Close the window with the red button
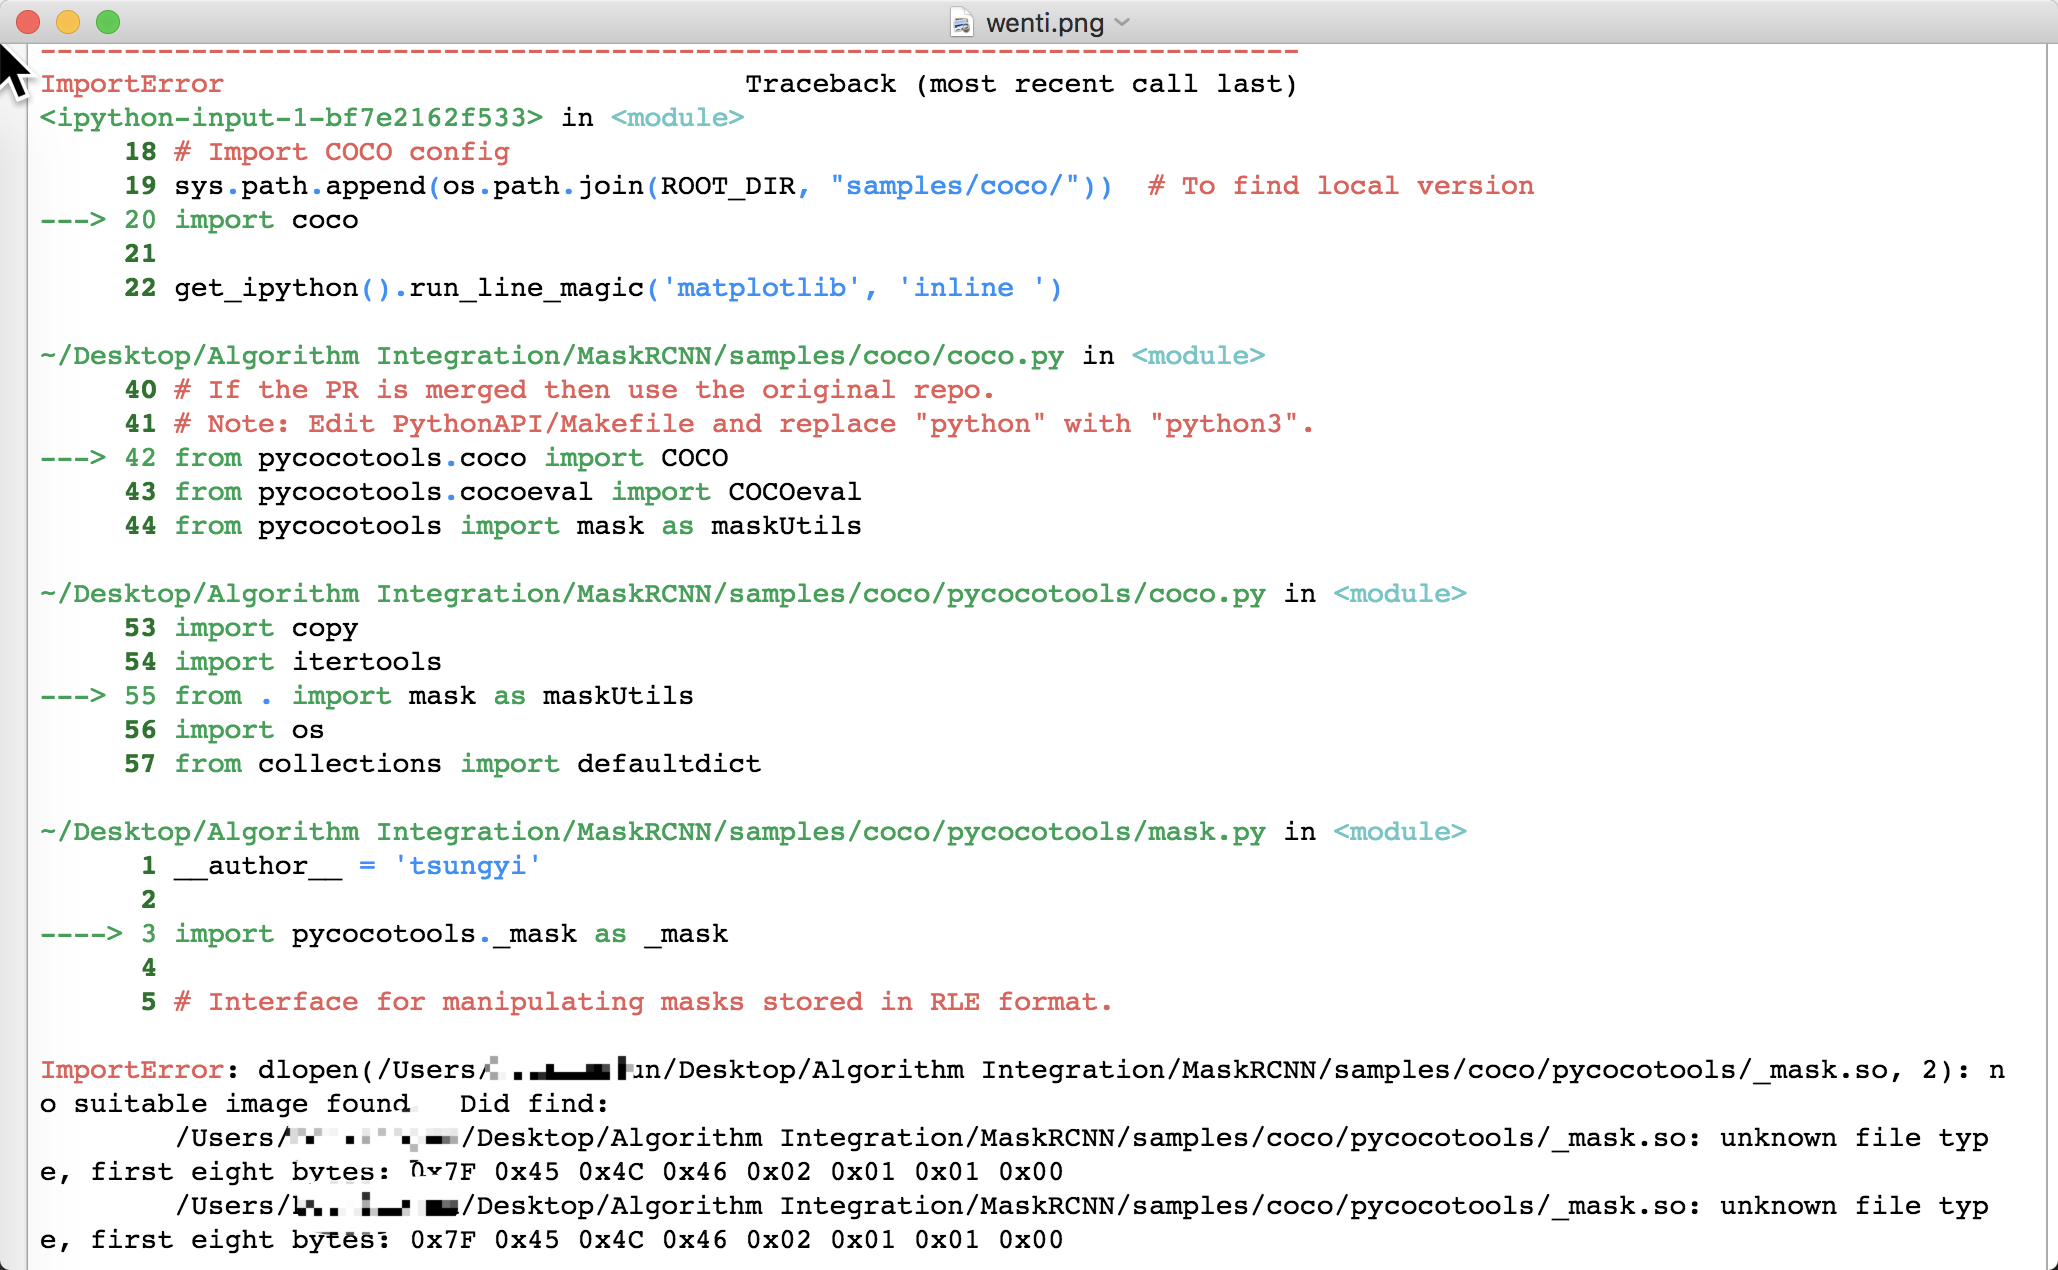Viewport: 2058px width, 1270px height. click(x=28, y=22)
